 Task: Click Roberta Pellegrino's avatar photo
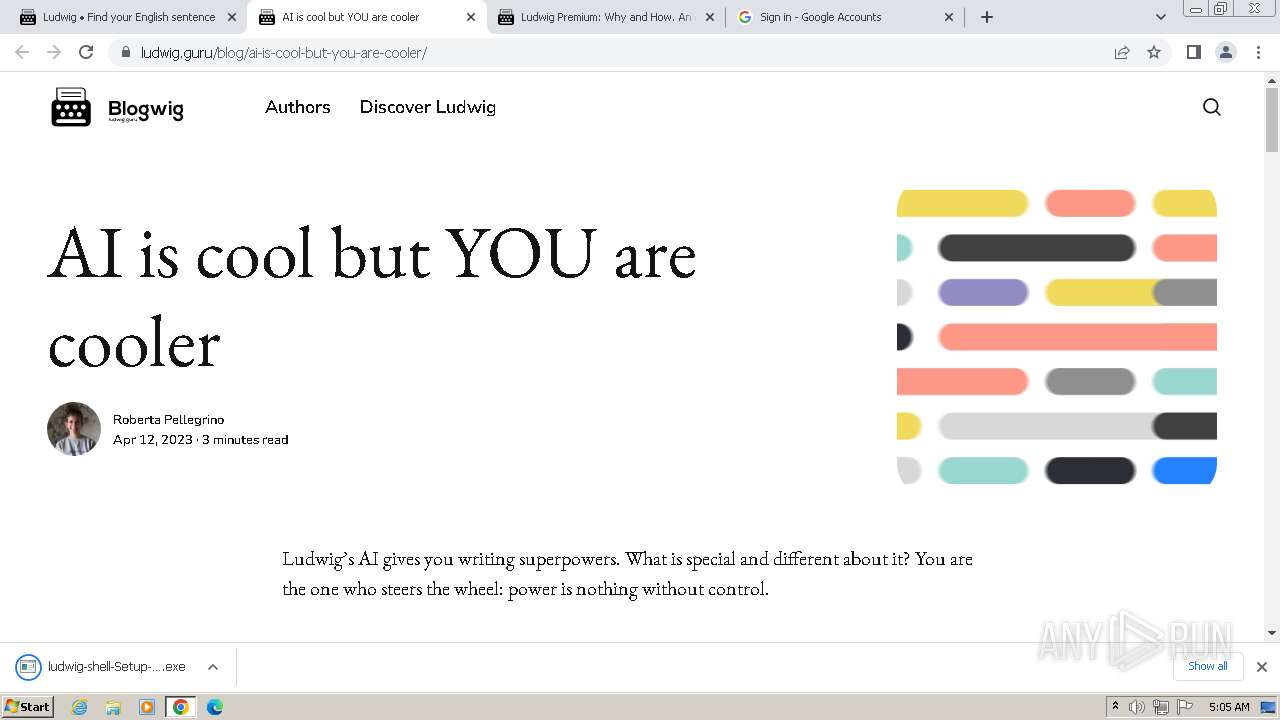[x=74, y=429]
